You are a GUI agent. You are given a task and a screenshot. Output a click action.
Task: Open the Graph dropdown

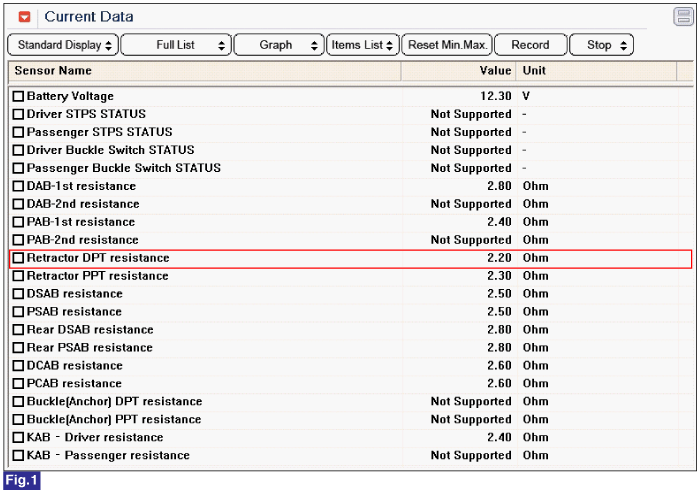tap(279, 45)
